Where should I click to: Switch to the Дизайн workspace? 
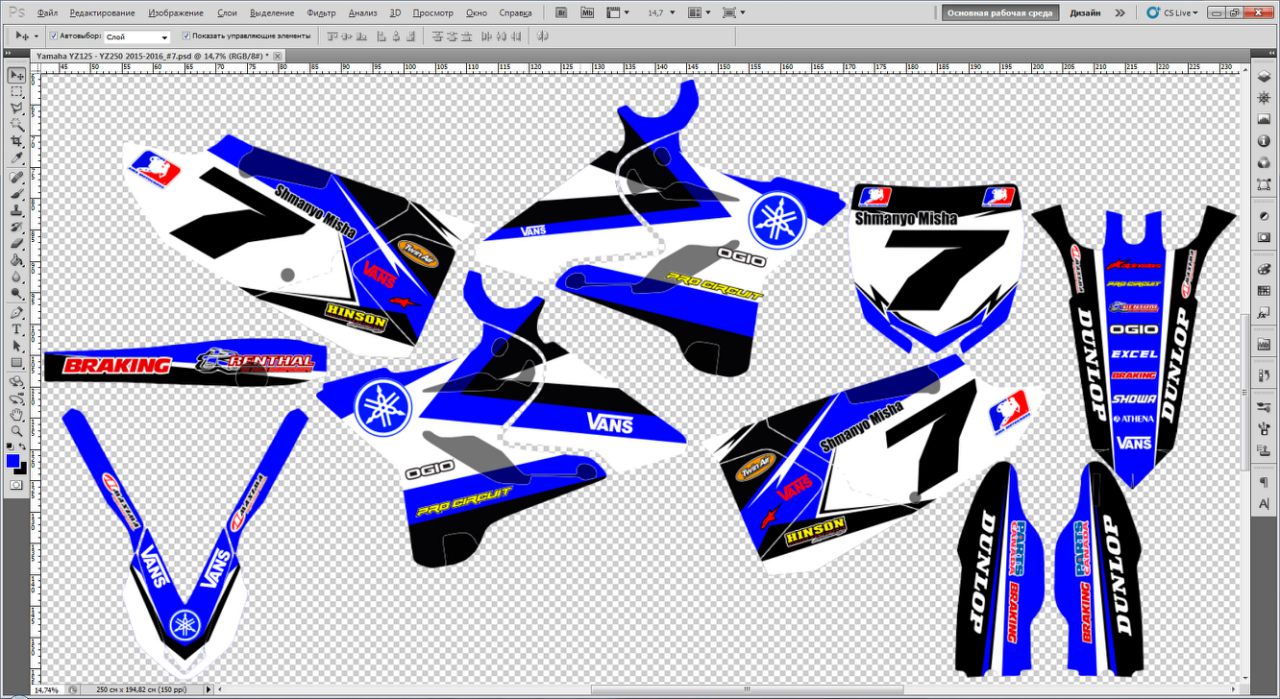tap(1085, 13)
